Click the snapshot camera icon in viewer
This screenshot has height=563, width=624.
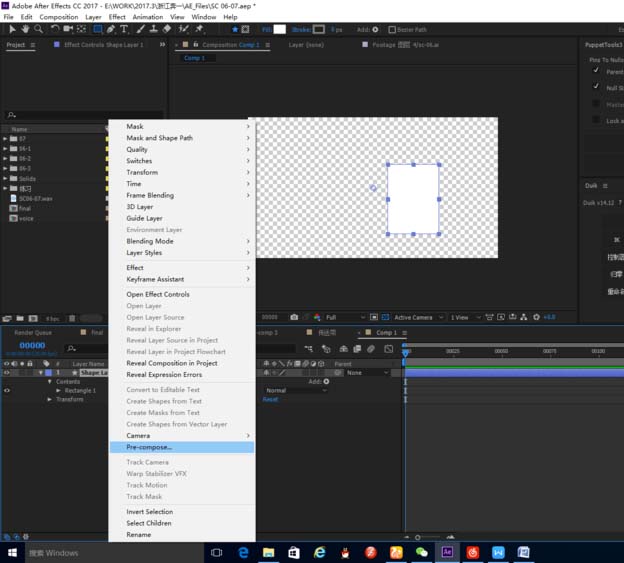tap(294, 317)
